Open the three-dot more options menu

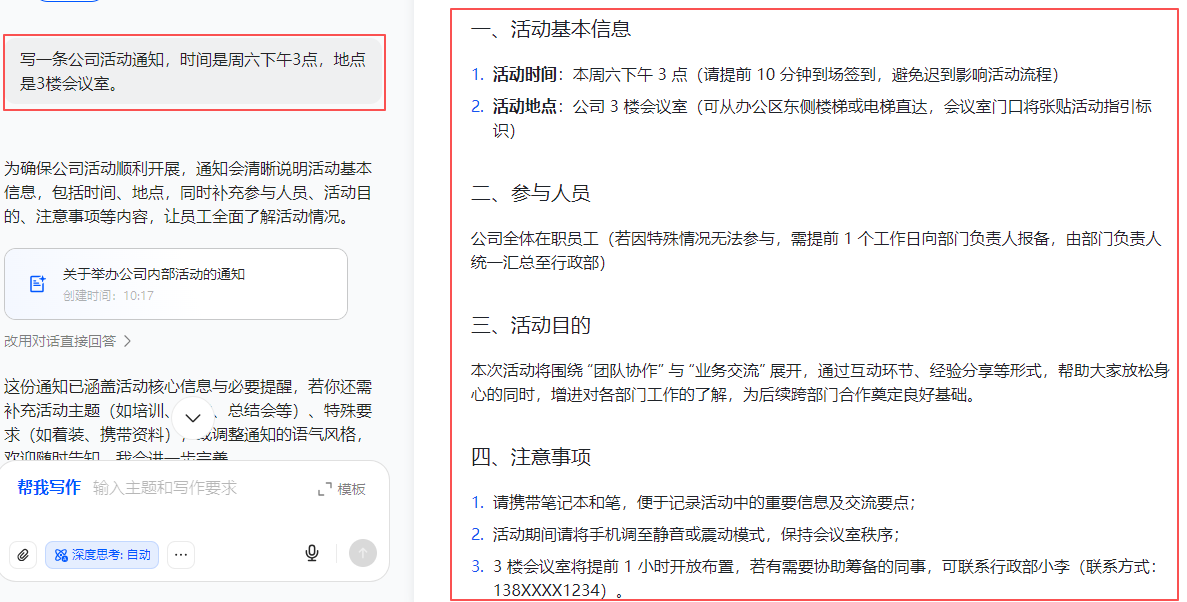pyautogui.click(x=181, y=554)
